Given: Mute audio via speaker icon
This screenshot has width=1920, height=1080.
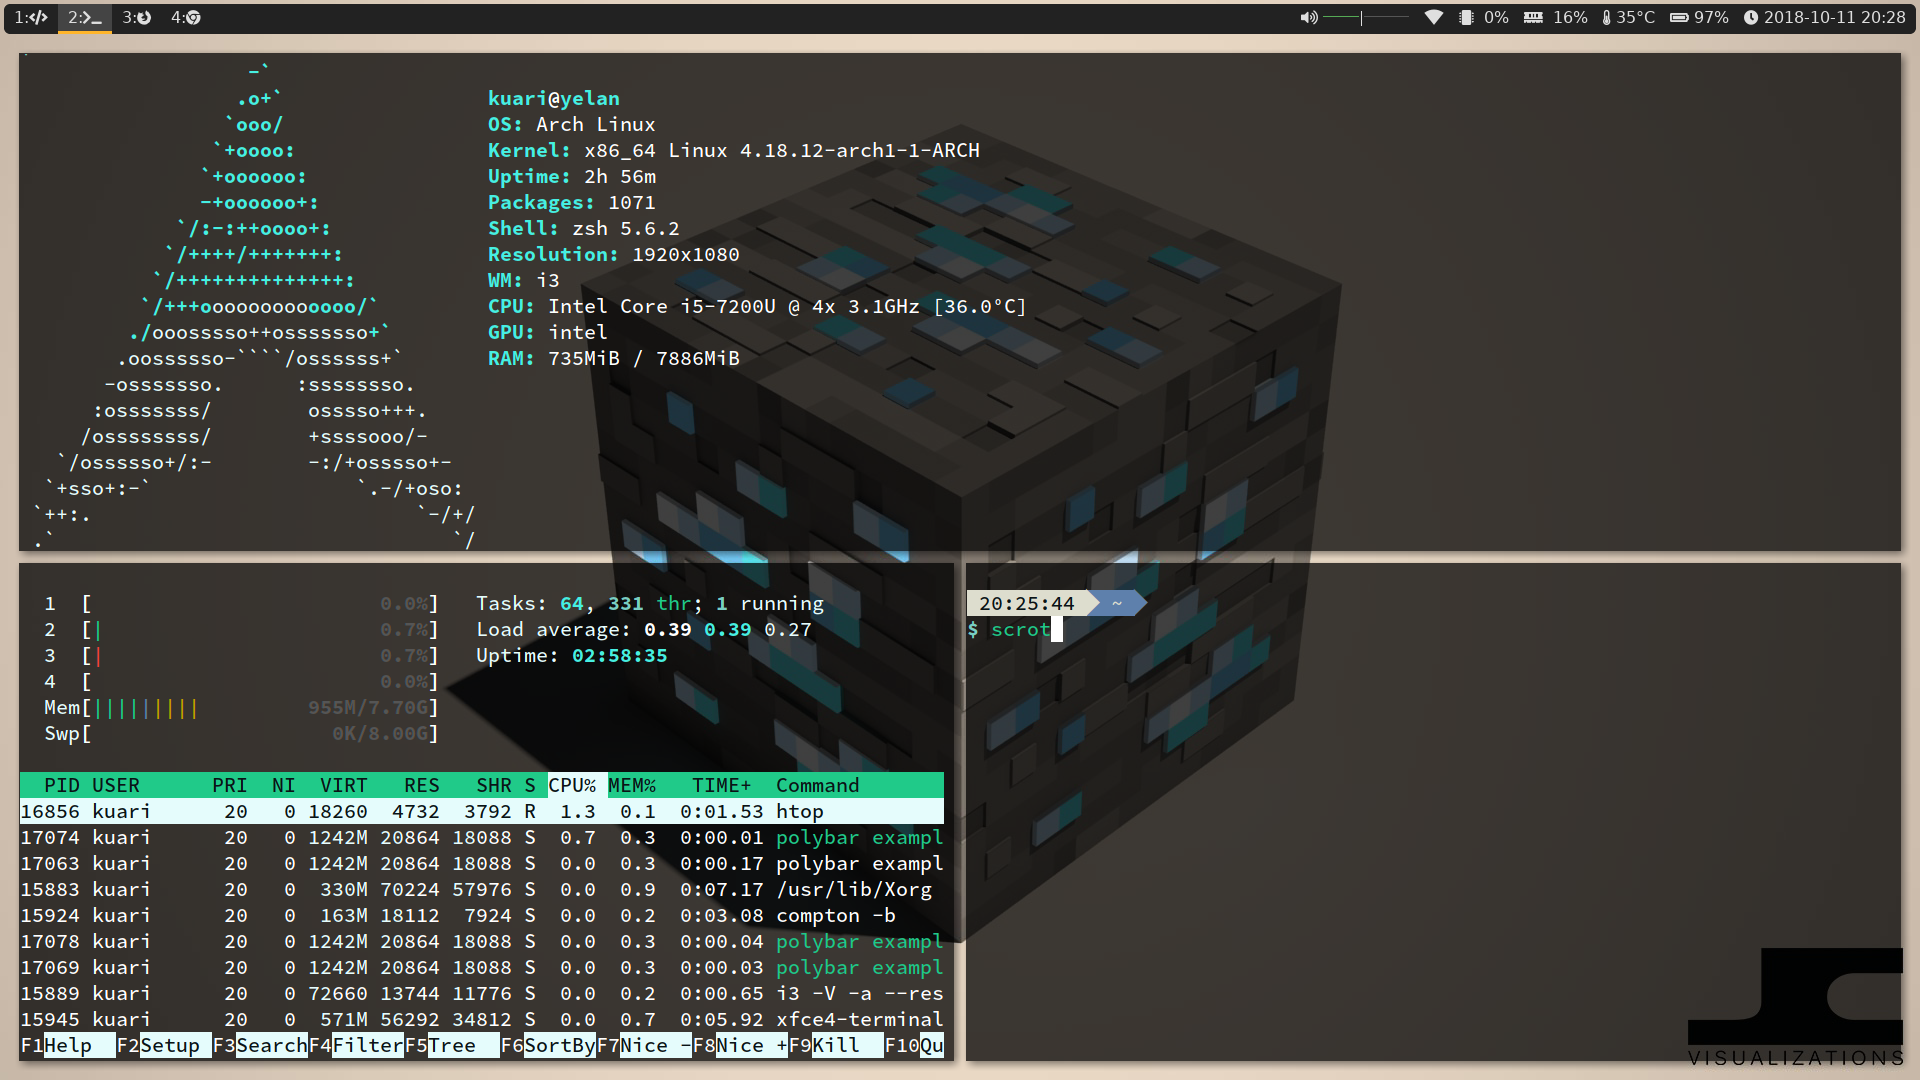Looking at the screenshot, I should coord(1308,17).
